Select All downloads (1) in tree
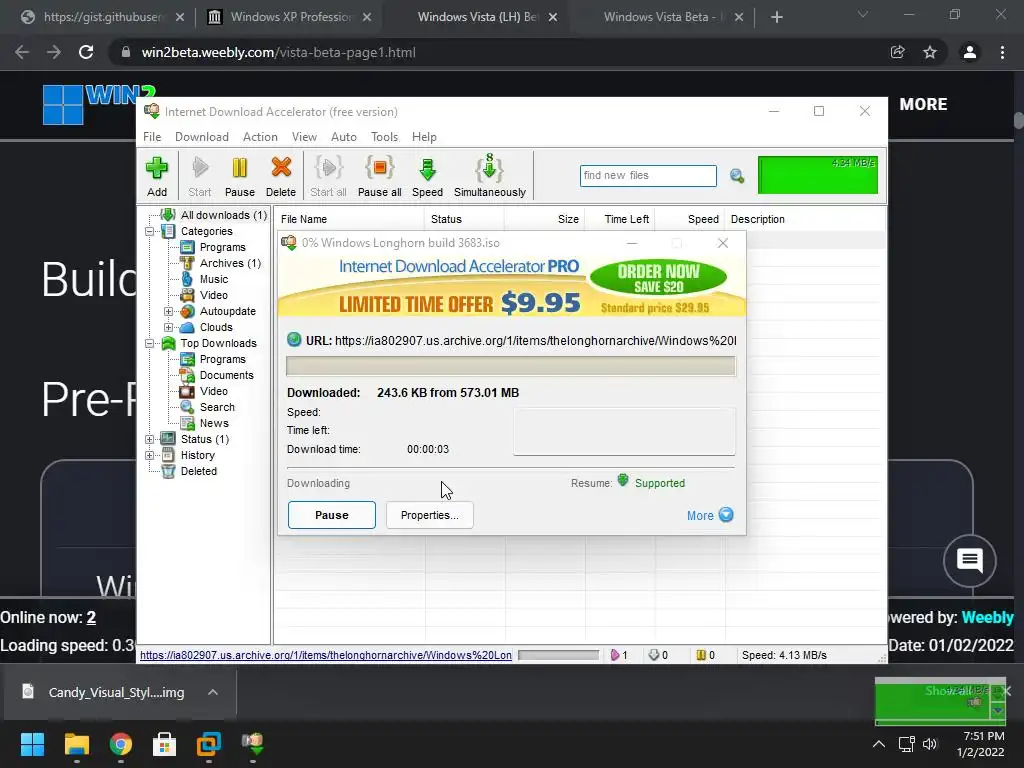Image resolution: width=1024 pixels, height=768 pixels. (x=223, y=215)
